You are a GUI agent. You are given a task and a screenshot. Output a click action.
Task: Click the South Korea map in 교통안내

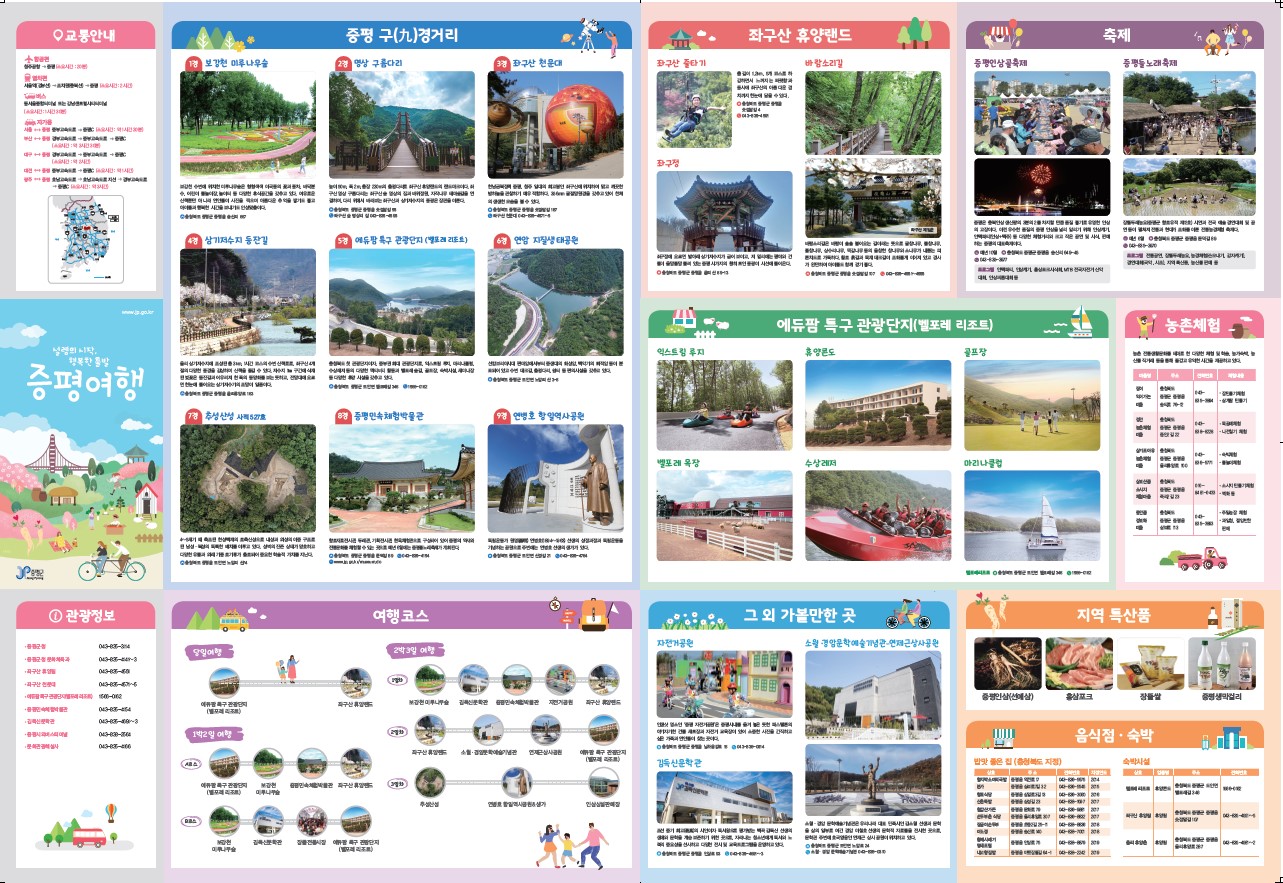pyautogui.click(x=86, y=236)
